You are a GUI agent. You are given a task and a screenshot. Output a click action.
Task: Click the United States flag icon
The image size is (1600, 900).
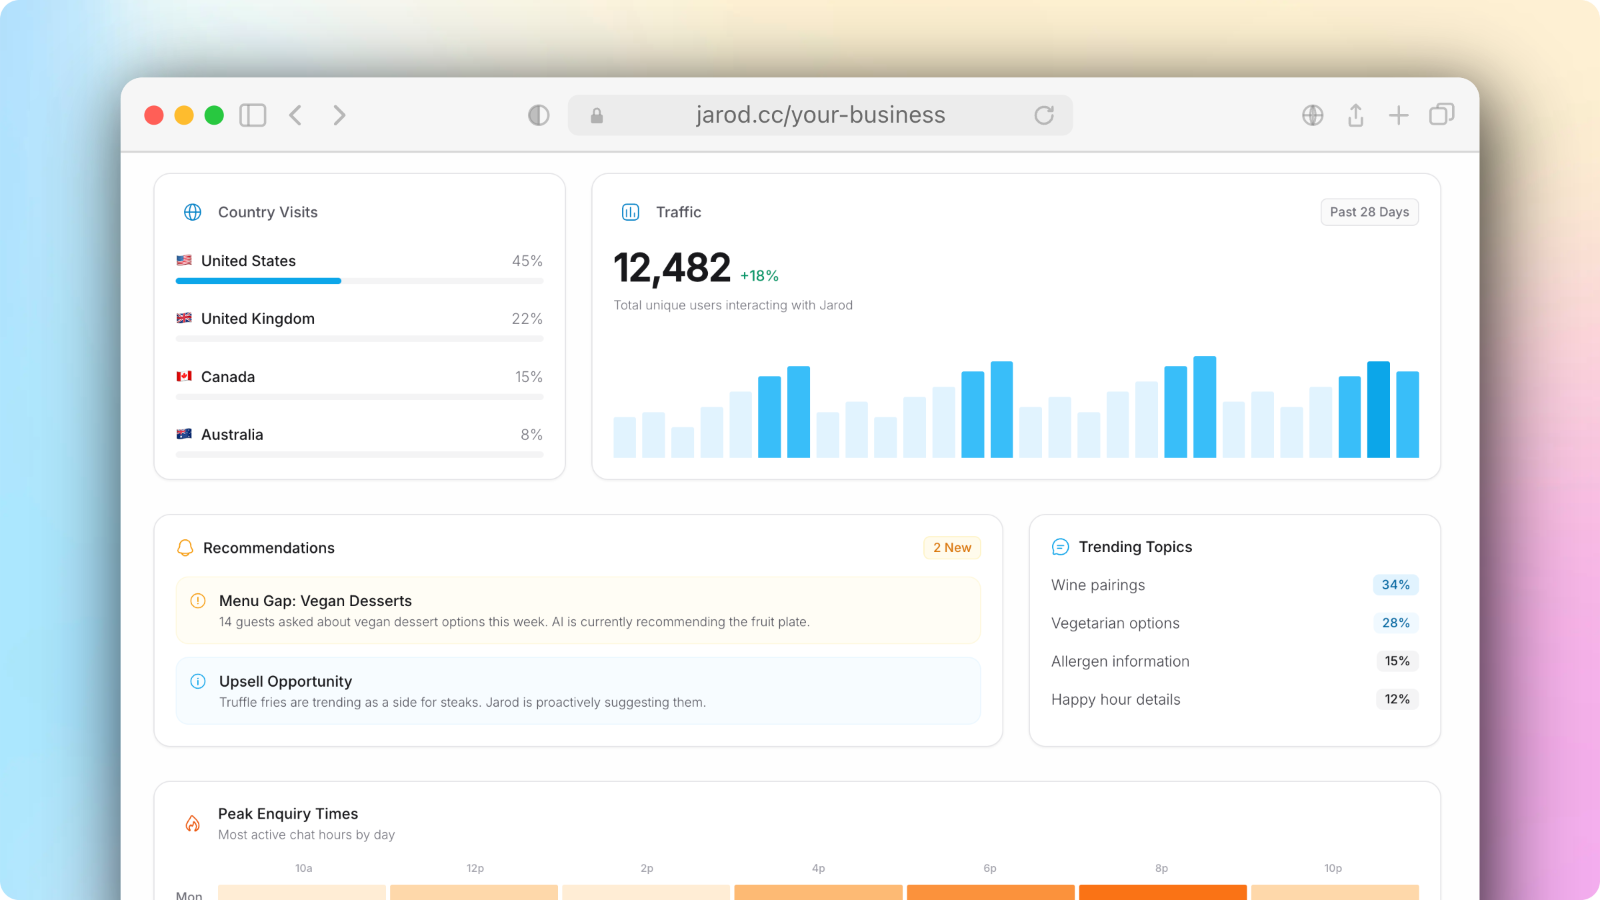click(184, 260)
